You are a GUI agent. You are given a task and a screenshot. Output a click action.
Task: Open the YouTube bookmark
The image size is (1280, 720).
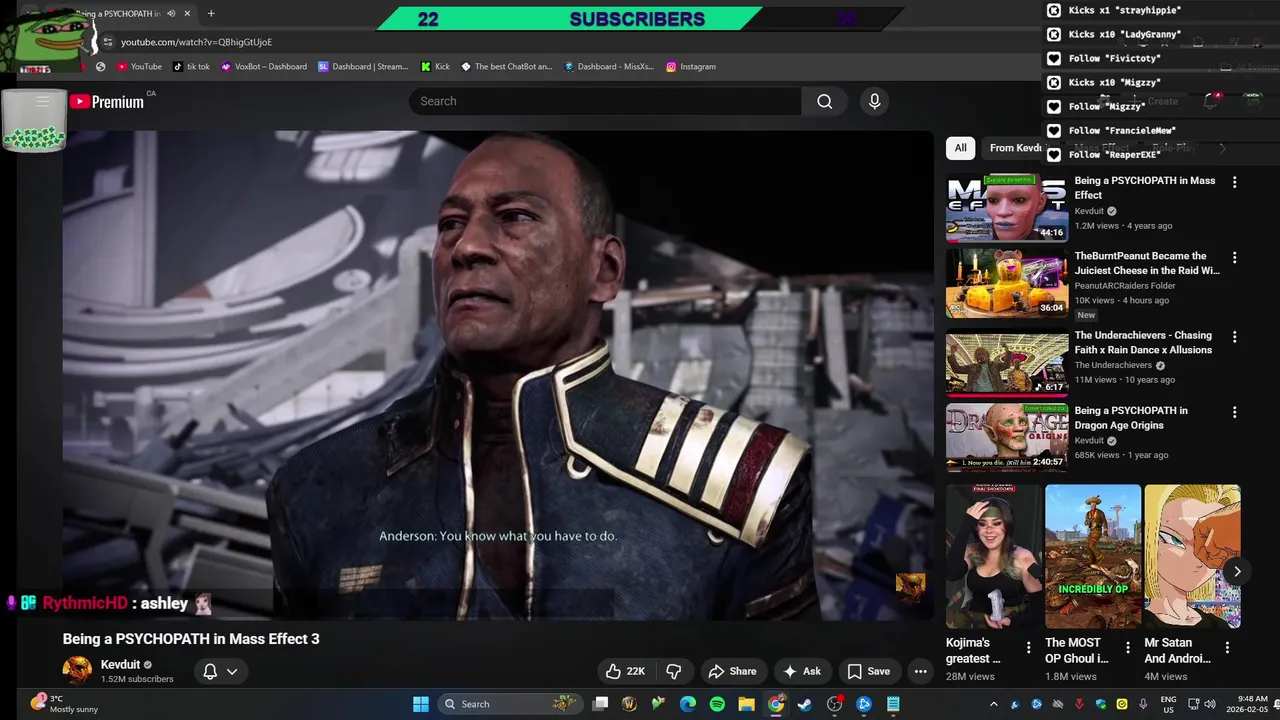coord(139,67)
